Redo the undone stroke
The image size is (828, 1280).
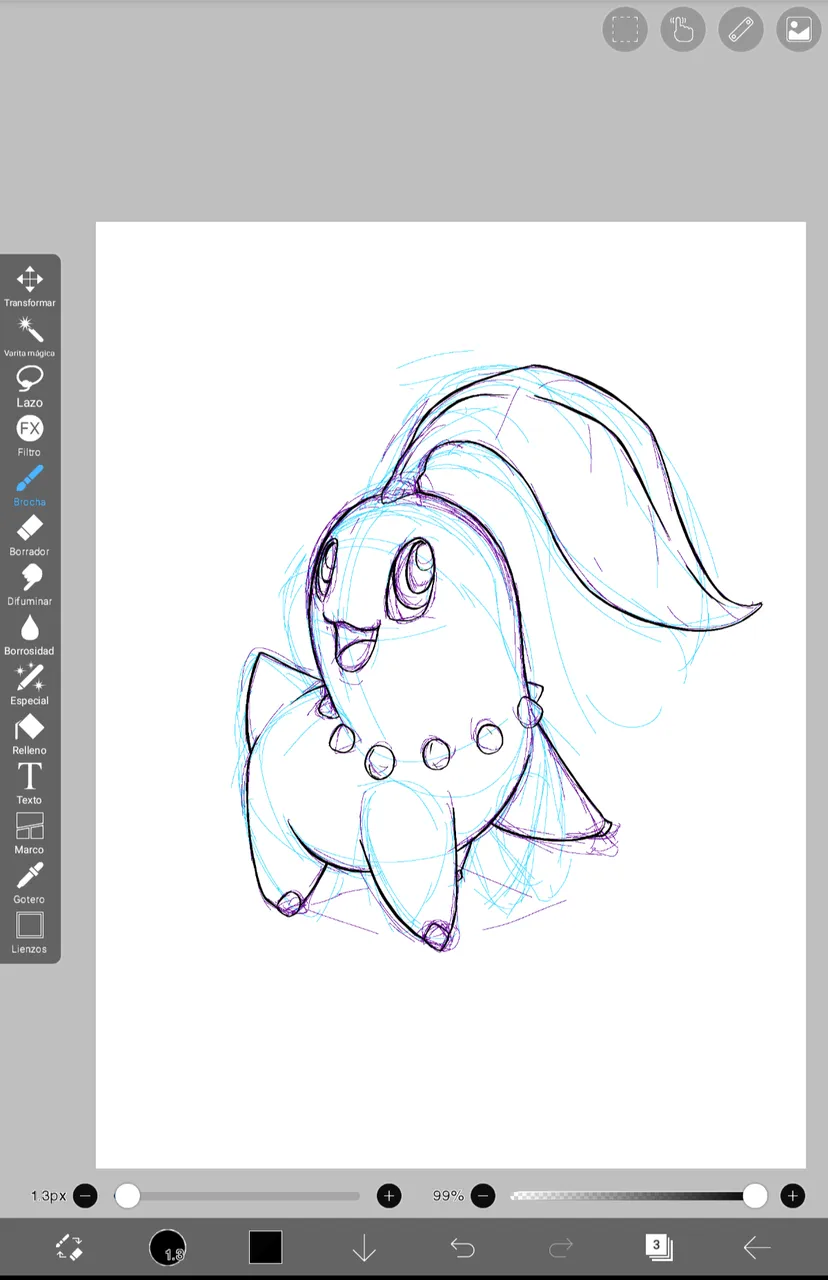(x=561, y=1247)
